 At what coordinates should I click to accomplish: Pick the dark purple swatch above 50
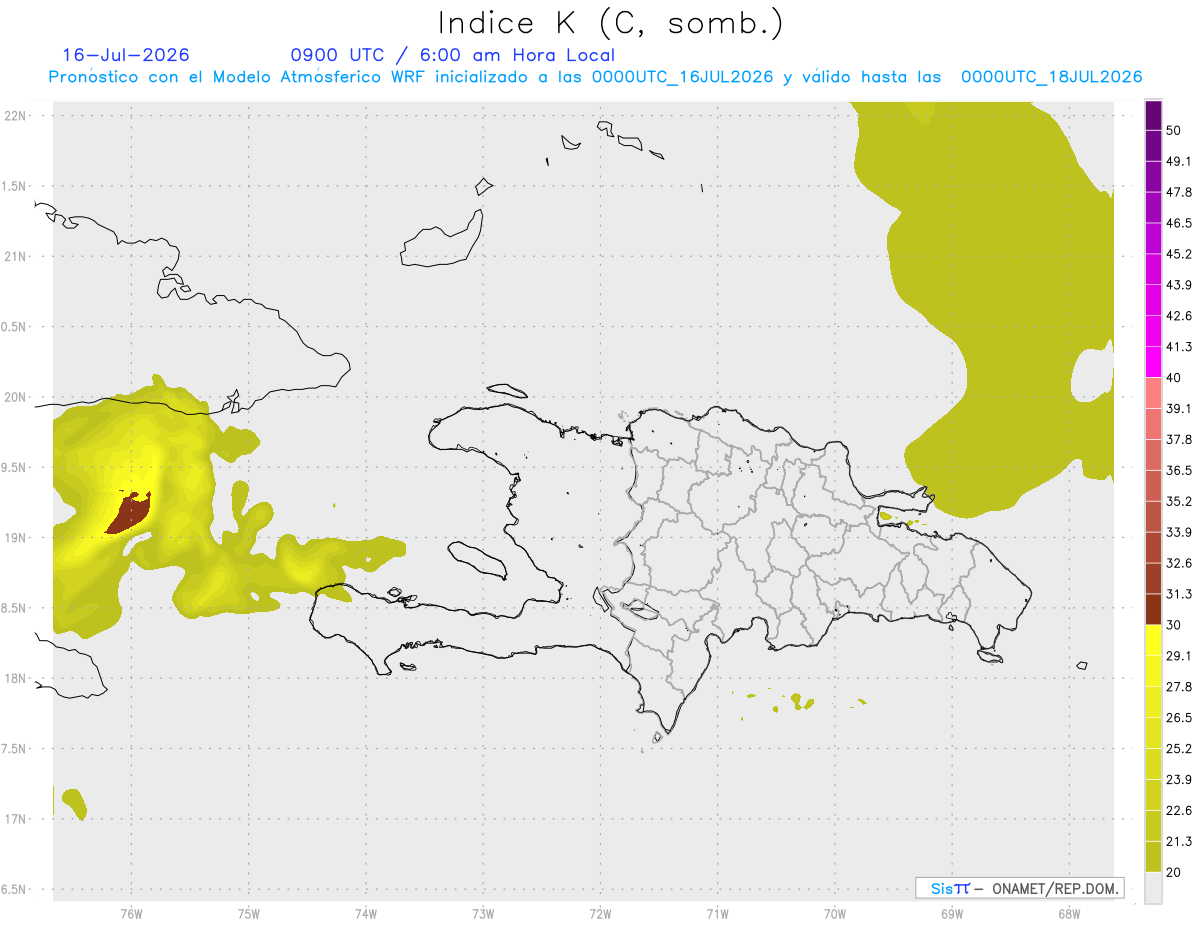click(x=1153, y=116)
